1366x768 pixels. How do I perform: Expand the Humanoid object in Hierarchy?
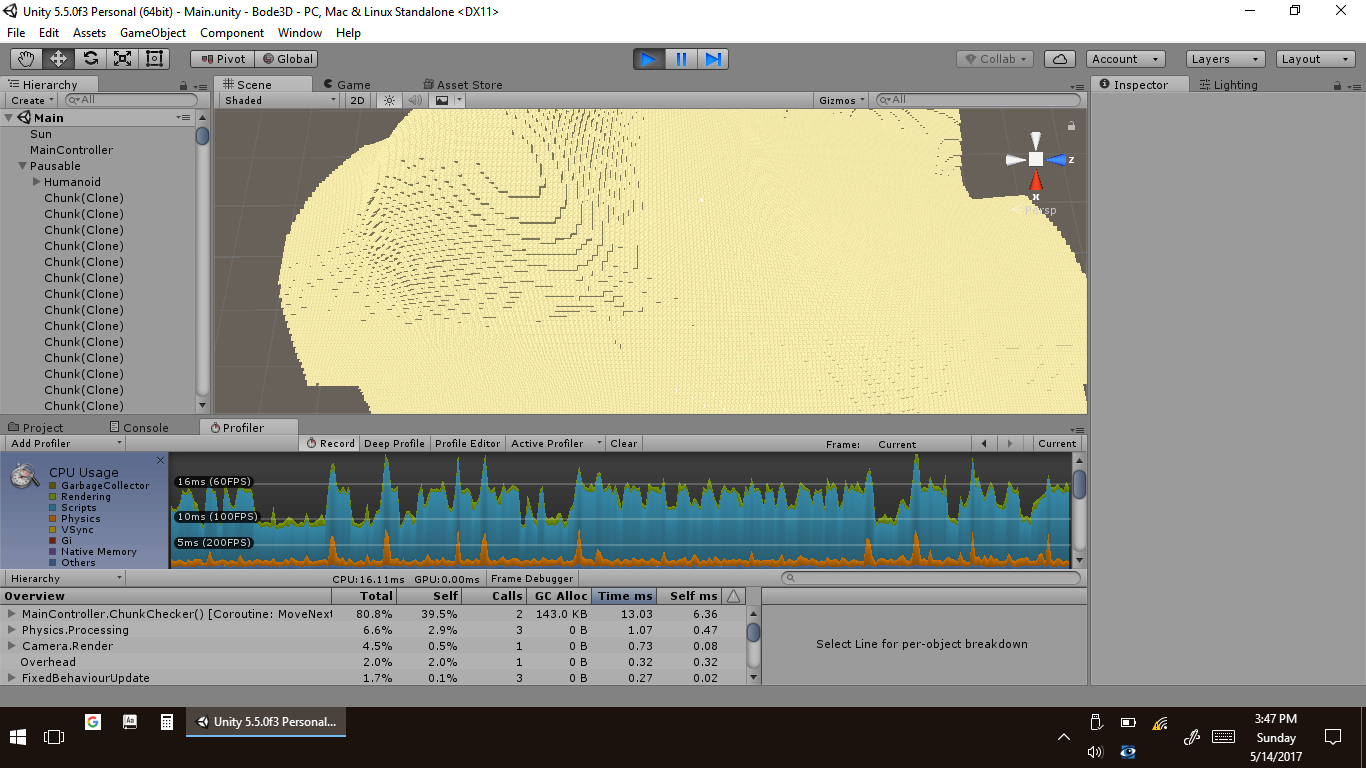tap(36, 182)
